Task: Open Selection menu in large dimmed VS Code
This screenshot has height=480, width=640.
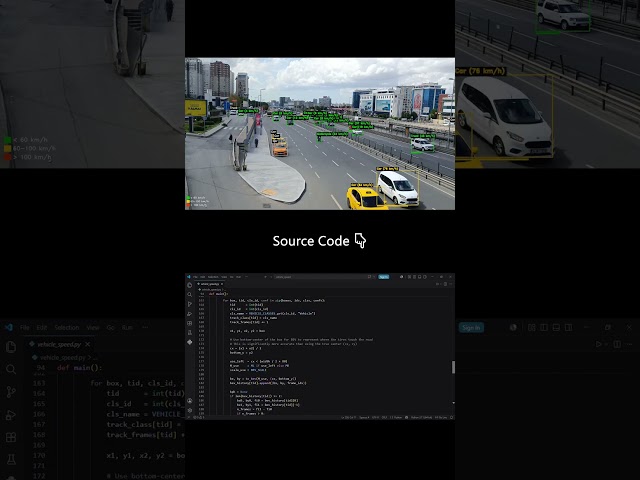Action: pos(67,327)
